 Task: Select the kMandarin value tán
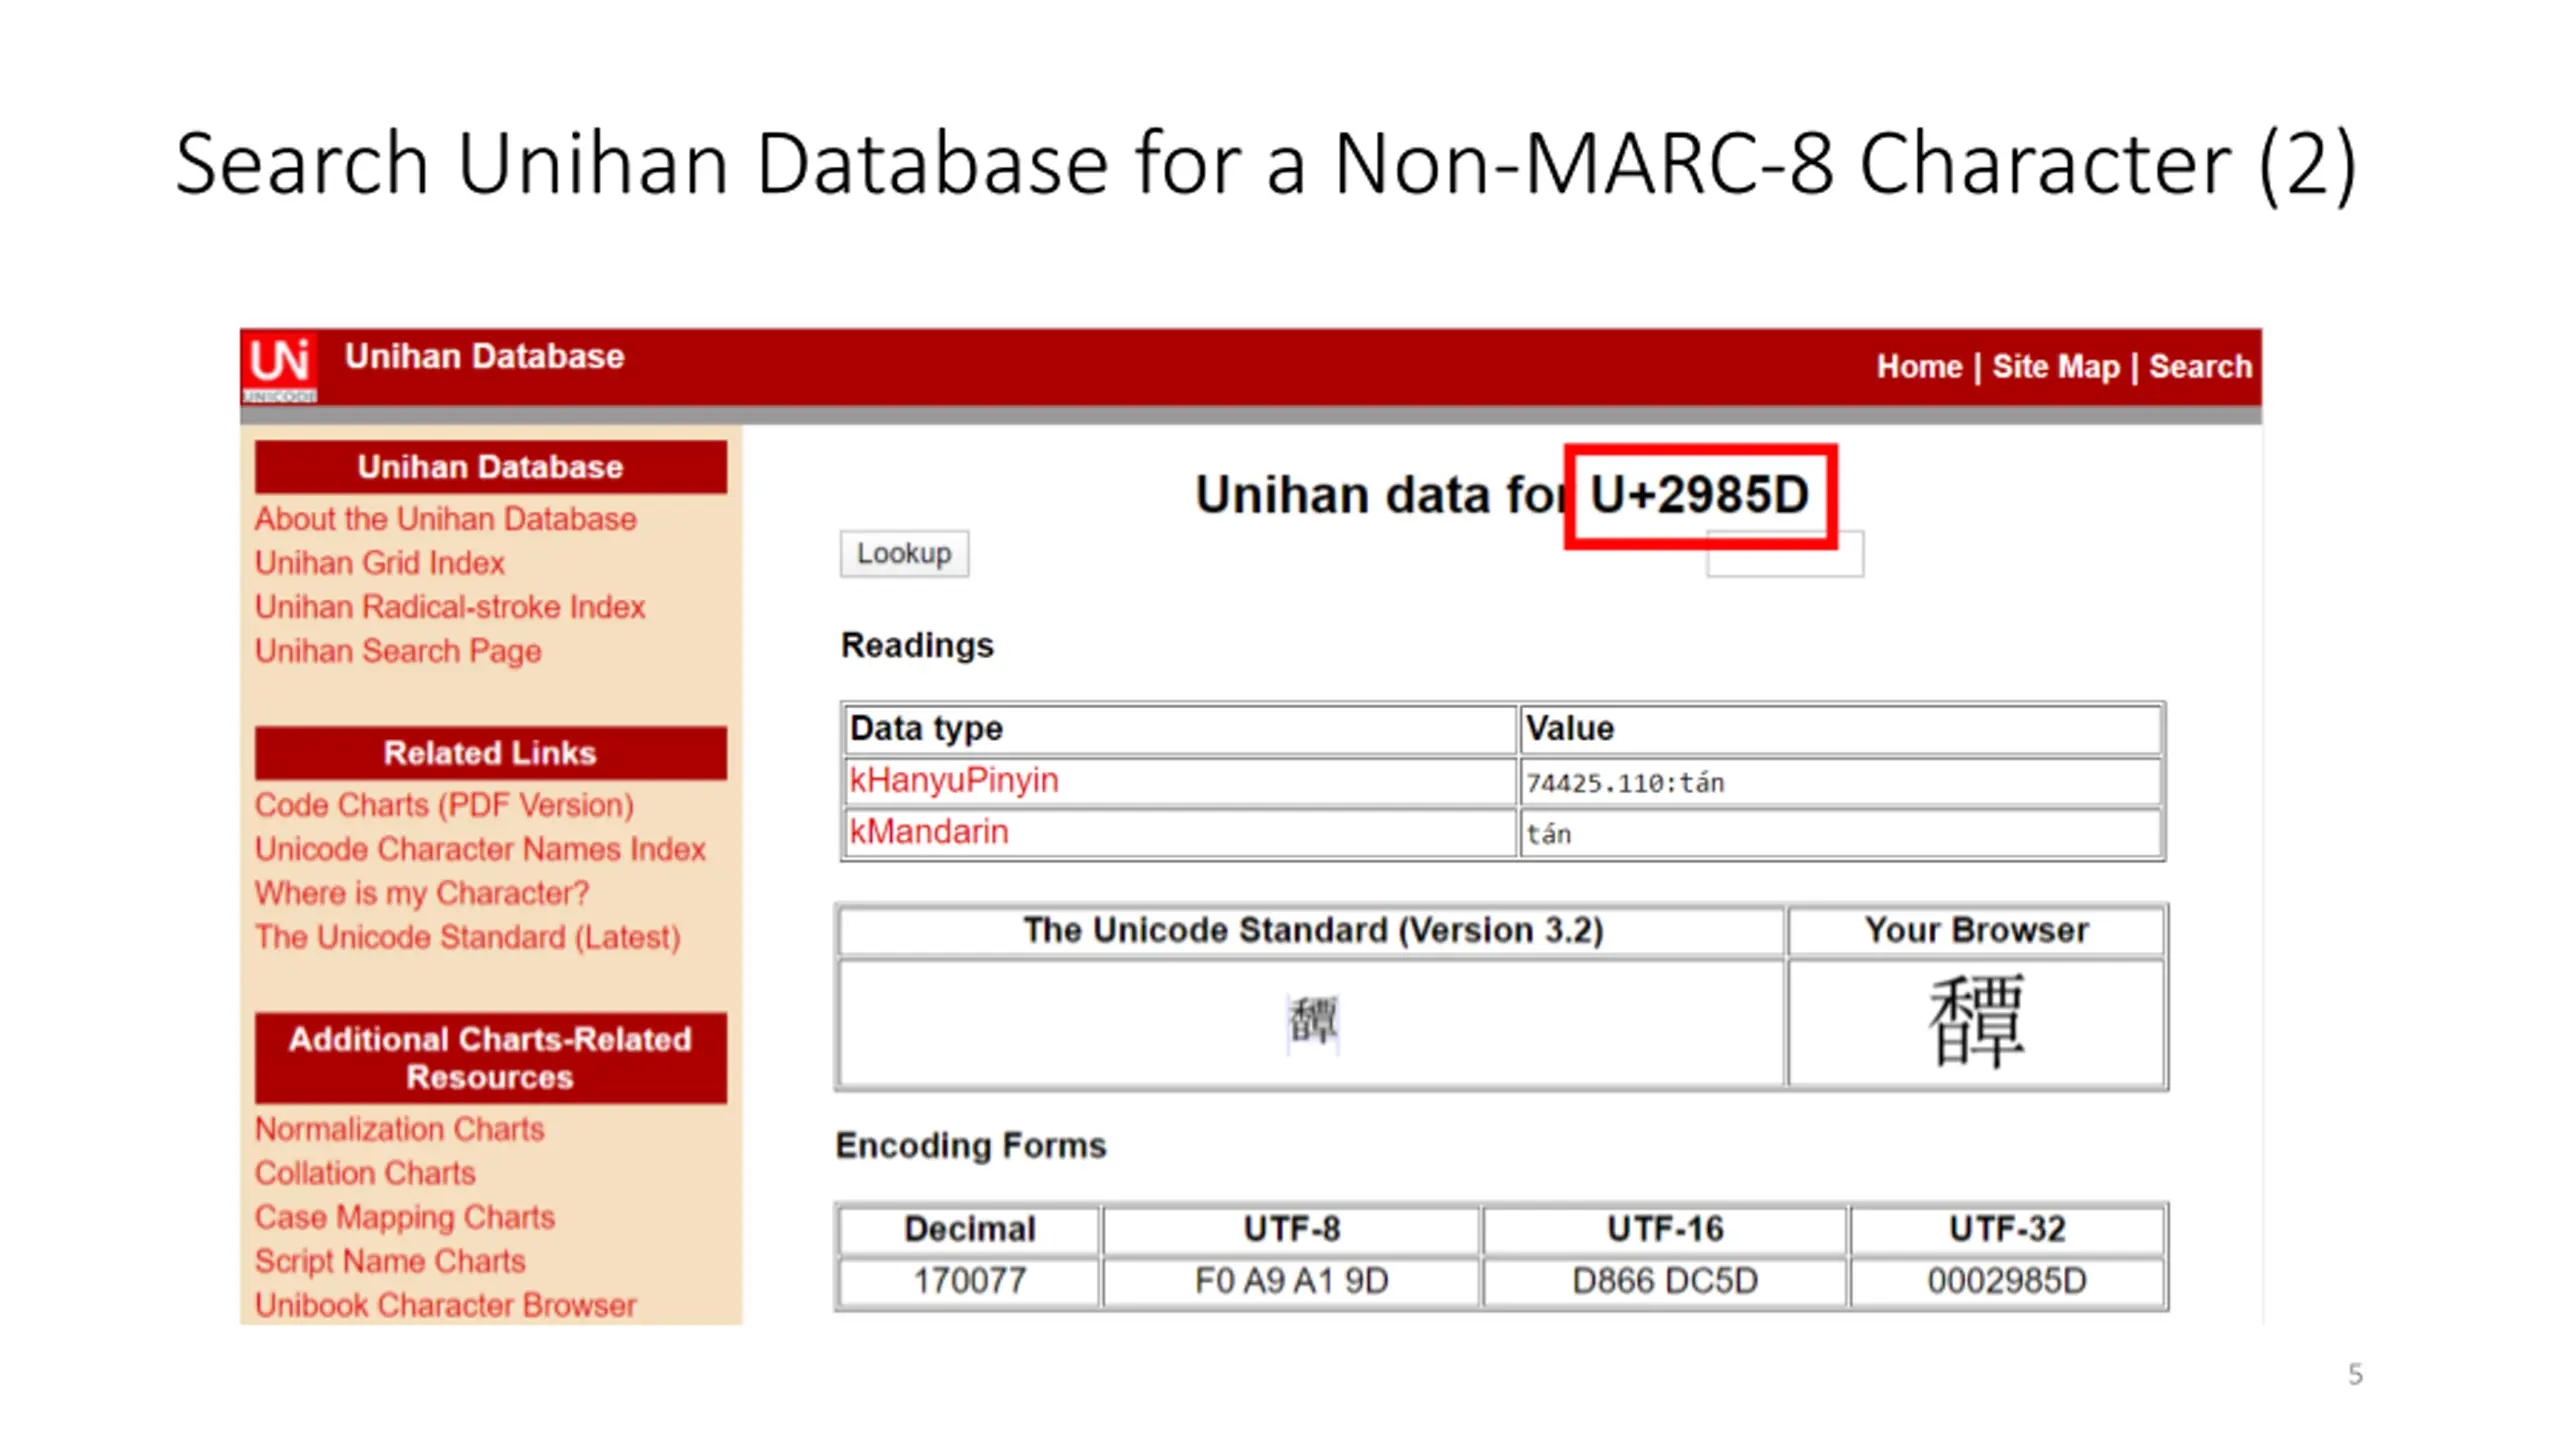(1549, 834)
